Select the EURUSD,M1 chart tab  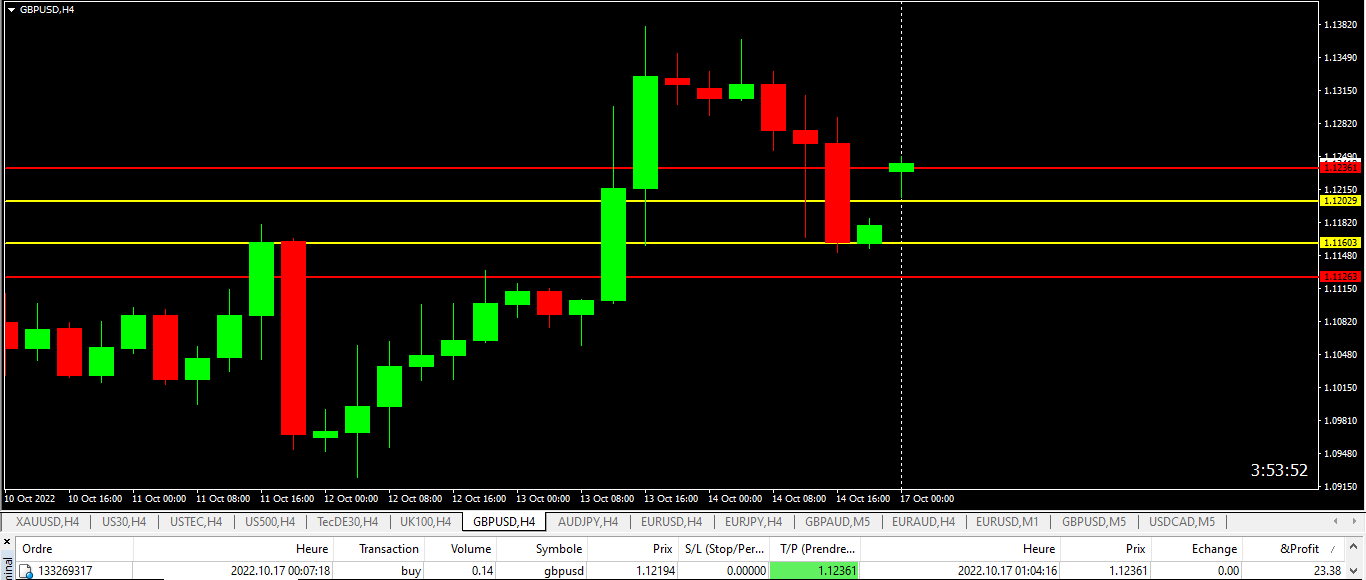point(1008,521)
